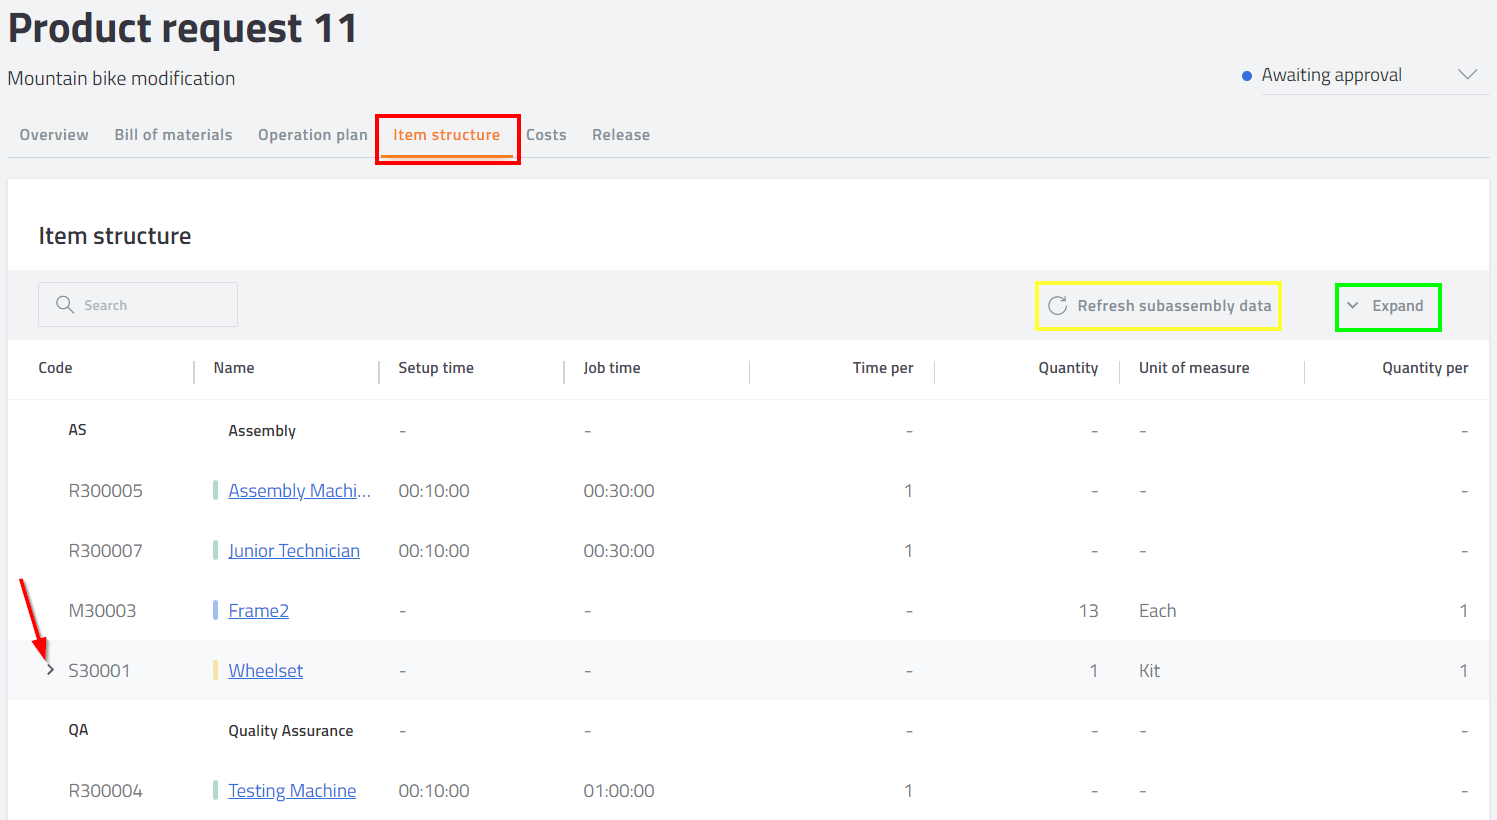Open the Assembly Machi... link
The height and width of the screenshot is (820, 1497).
(x=299, y=491)
